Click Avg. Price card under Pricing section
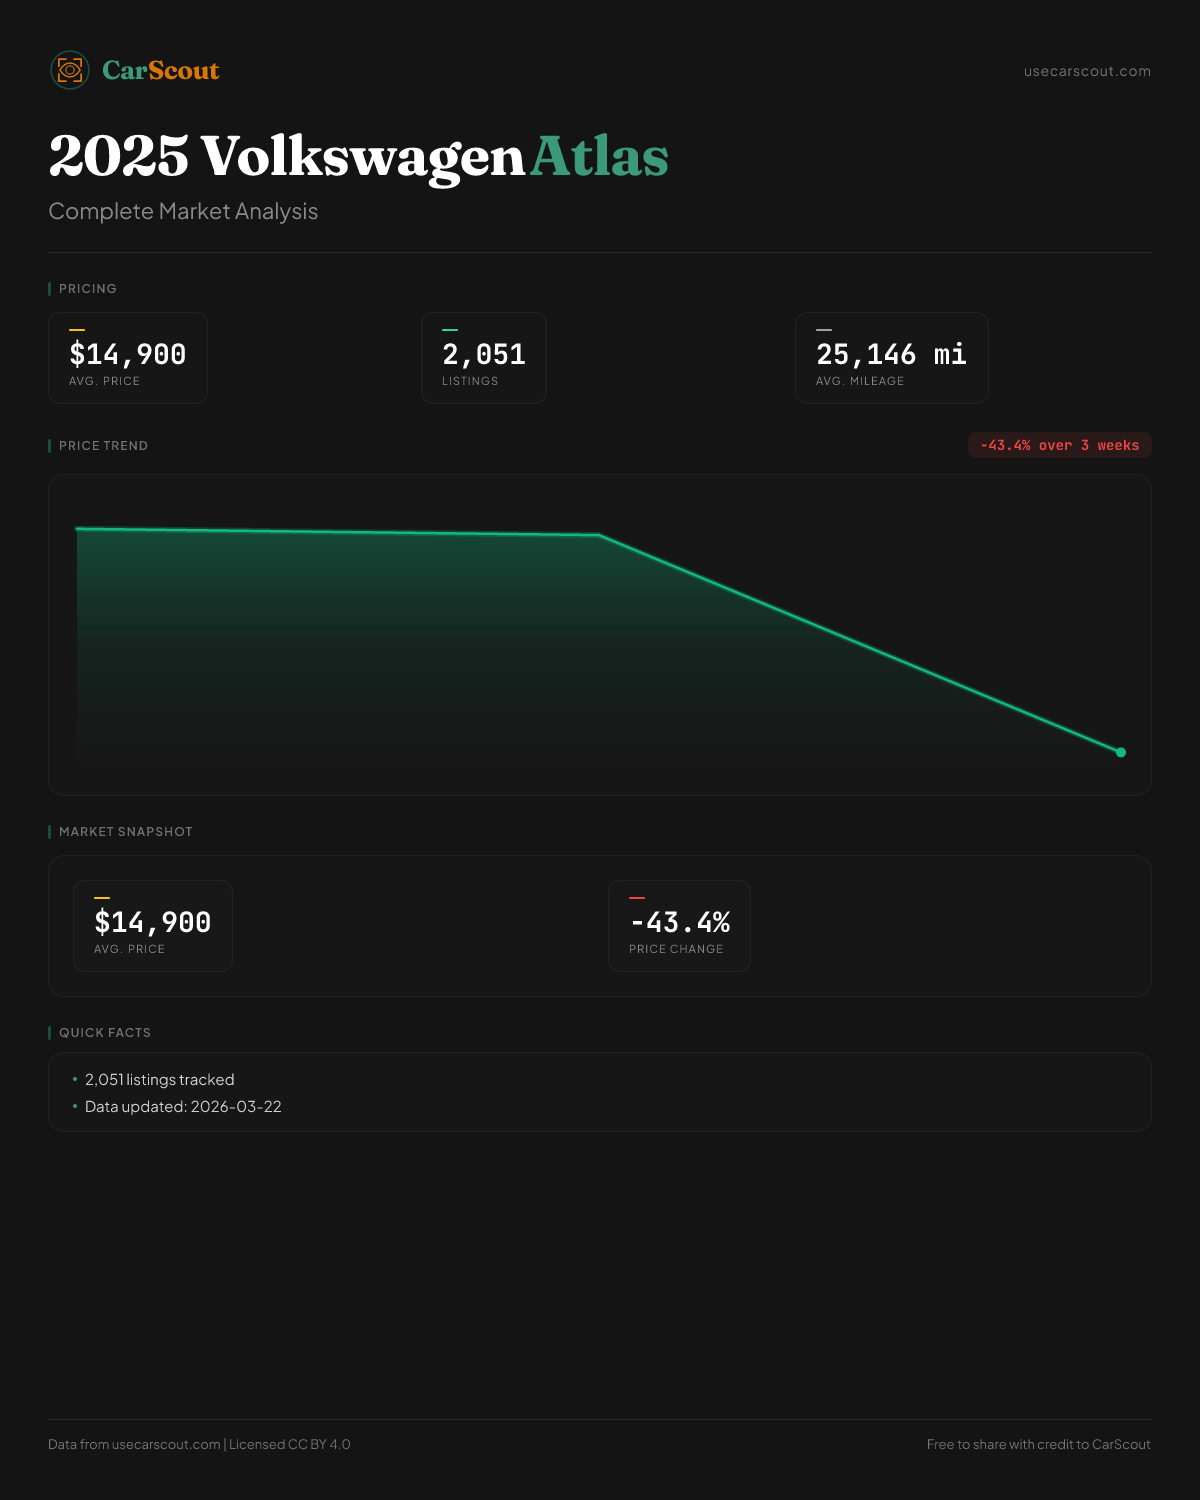Screen dimensions: 1200x1500 [x=128, y=358]
